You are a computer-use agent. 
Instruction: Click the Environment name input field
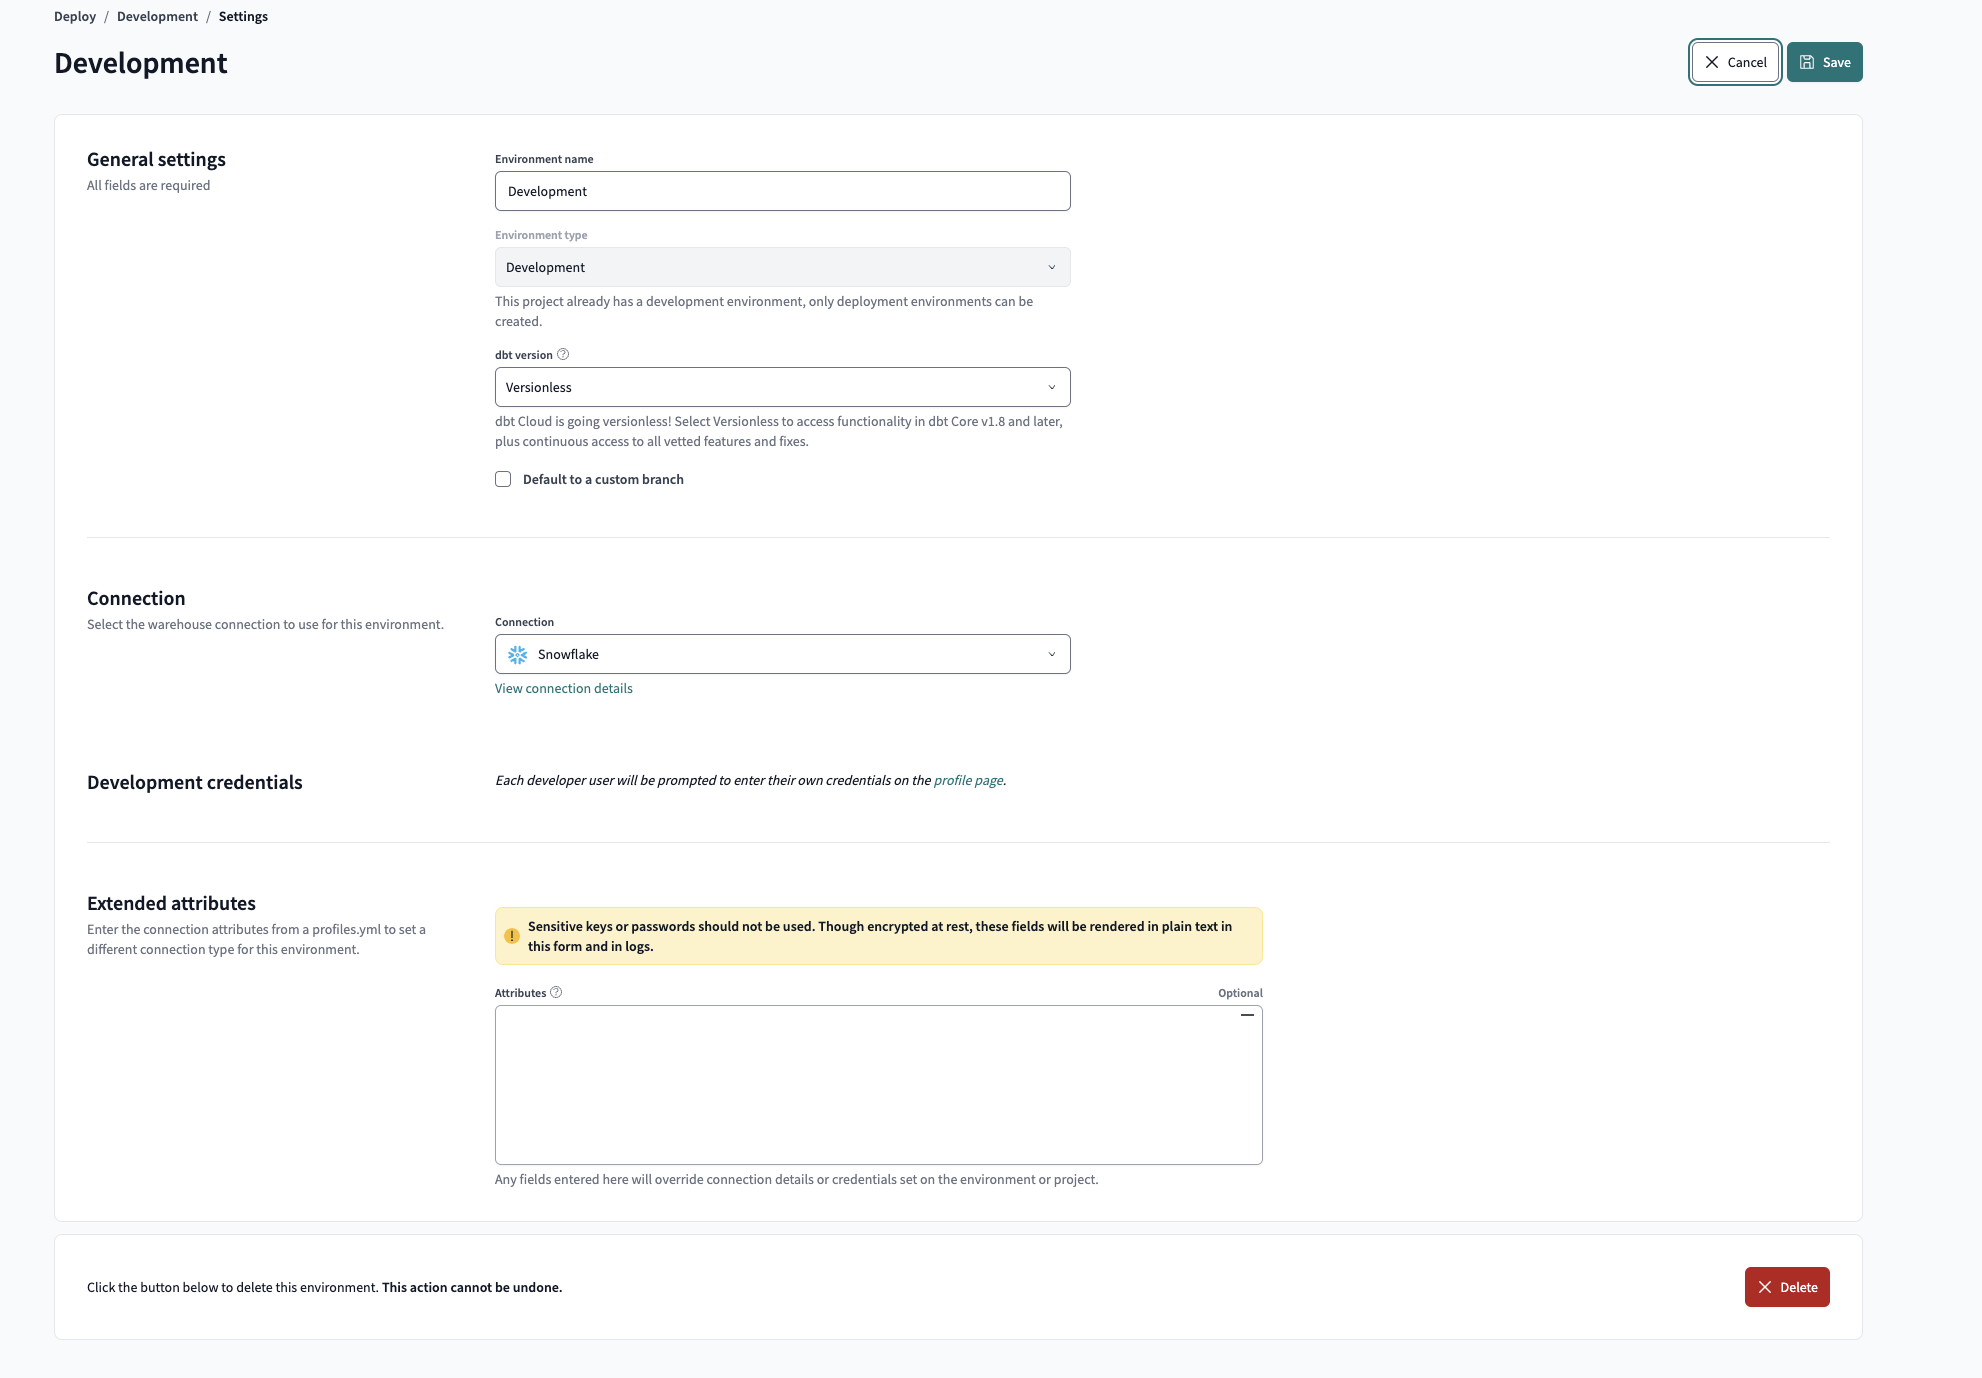[782, 190]
